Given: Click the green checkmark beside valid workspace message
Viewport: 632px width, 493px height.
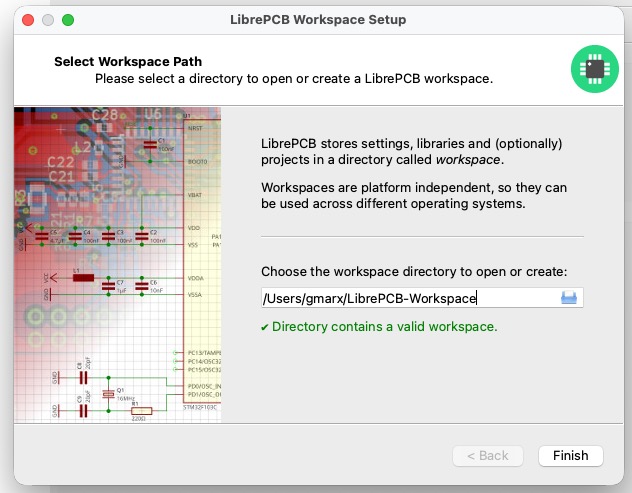Looking at the screenshot, I should pos(264,327).
